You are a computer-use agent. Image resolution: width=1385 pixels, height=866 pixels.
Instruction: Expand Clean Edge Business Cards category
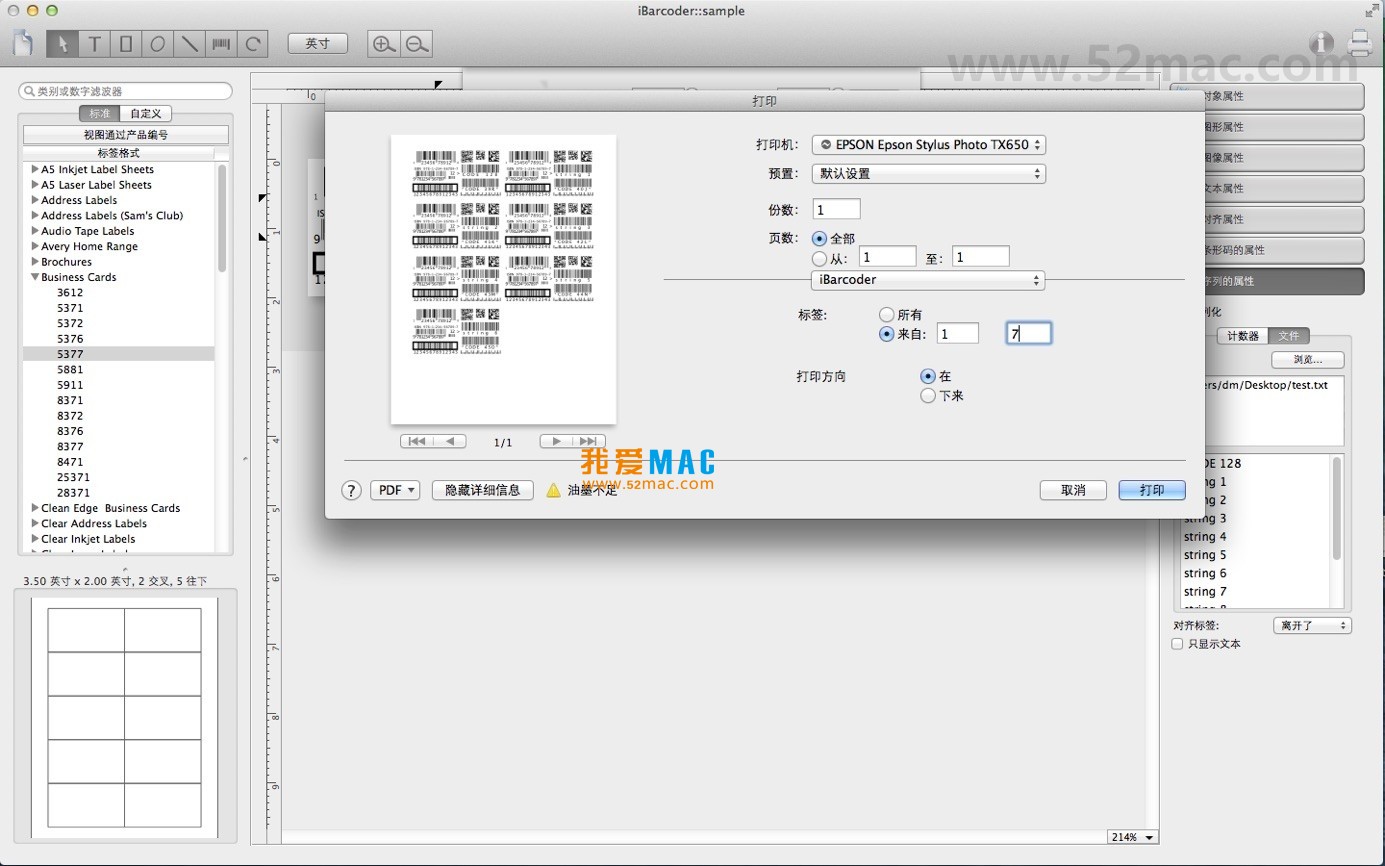(x=35, y=508)
